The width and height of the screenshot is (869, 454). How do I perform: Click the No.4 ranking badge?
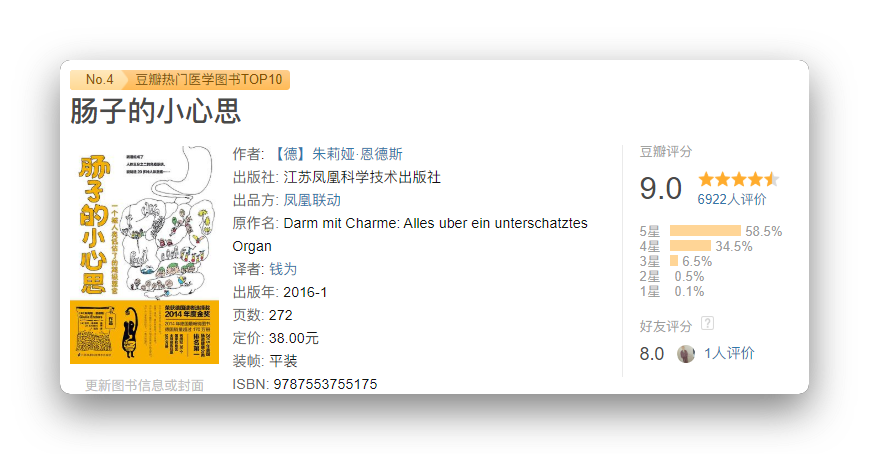pyautogui.click(x=100, y=79)
